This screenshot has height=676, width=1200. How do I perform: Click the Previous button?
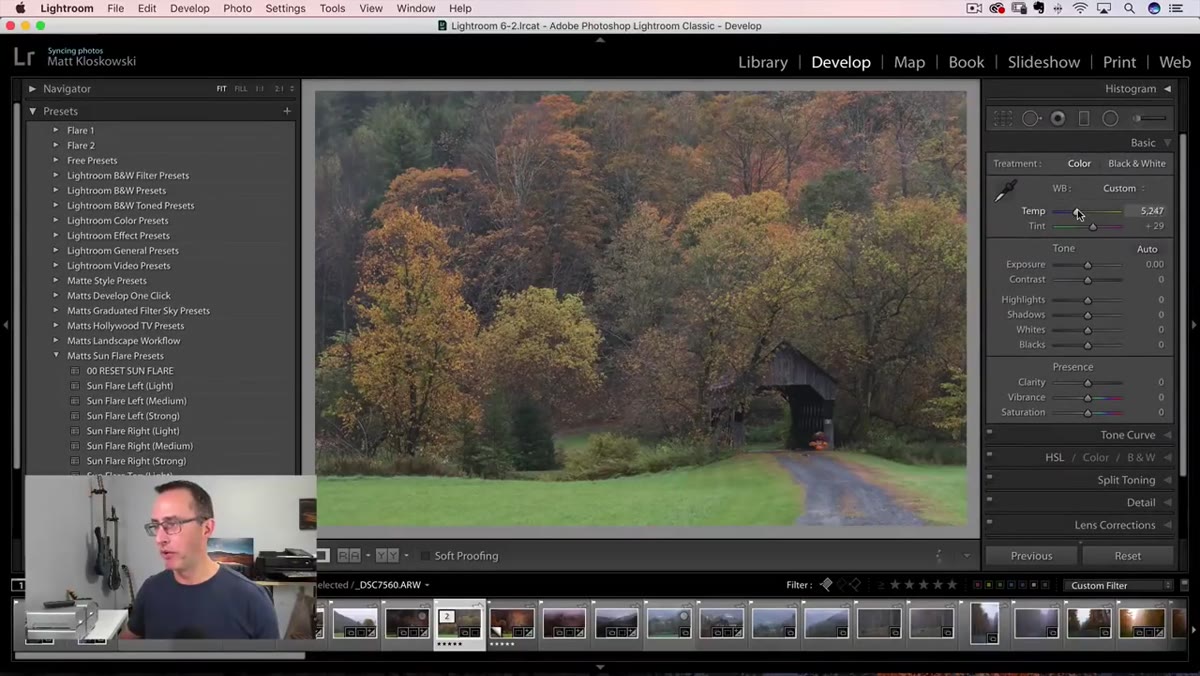(1031, 556)
